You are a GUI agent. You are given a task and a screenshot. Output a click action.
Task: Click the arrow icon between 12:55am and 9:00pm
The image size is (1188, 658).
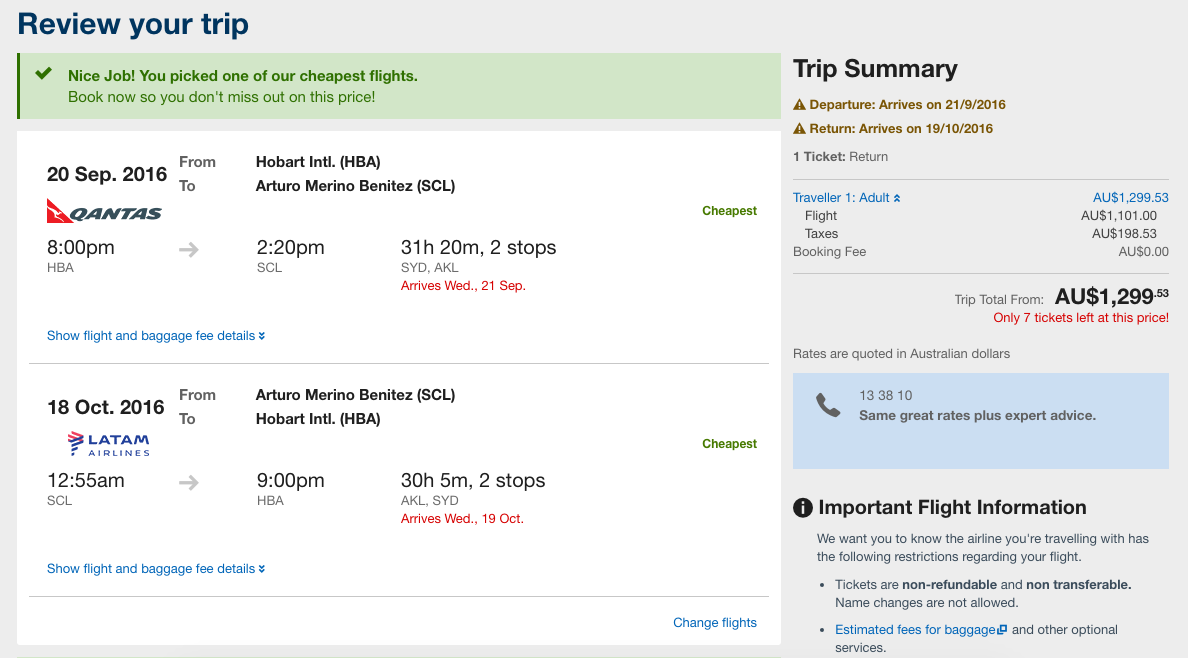point(189,482)
